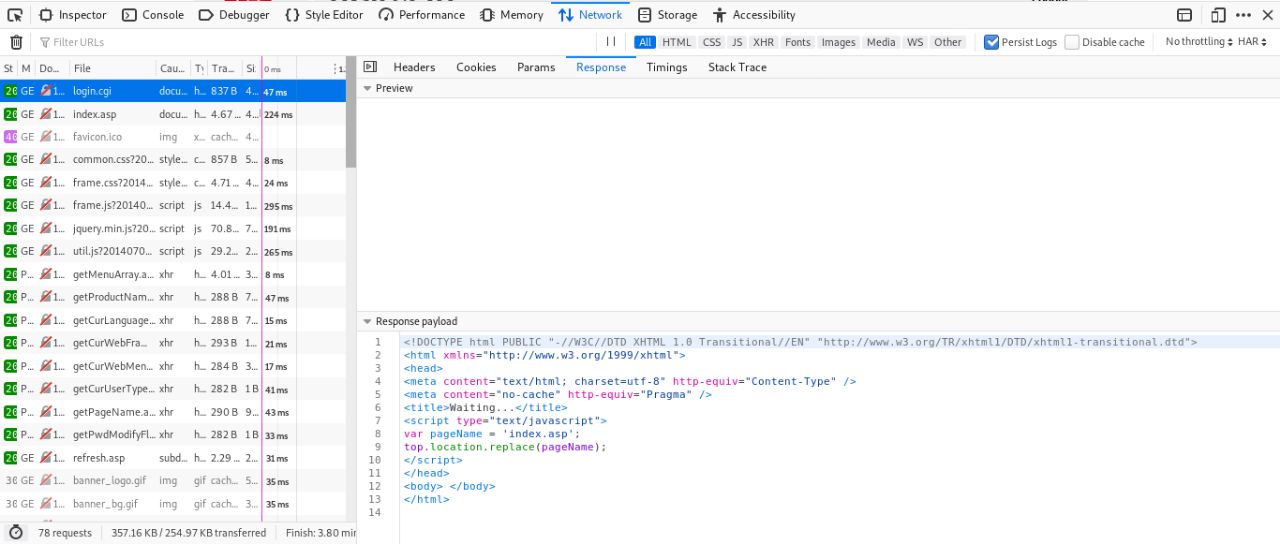Switch to the Headers details tab
The image size is (1280, 544).
click(414, 67)
